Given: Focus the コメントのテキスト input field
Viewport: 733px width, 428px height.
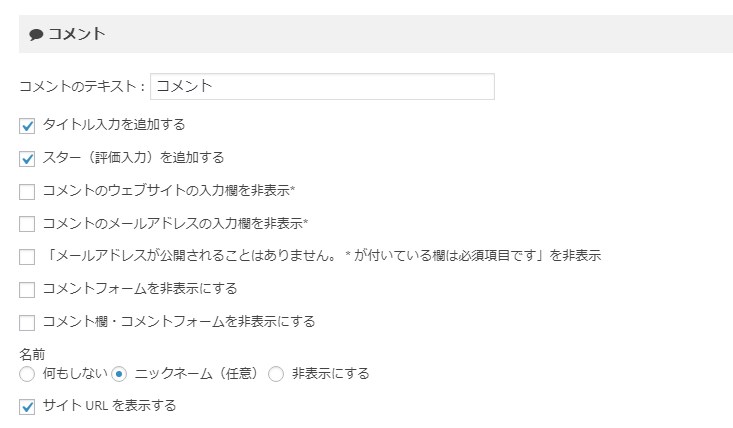Looking at the screenshot, I should (x=322, y=86).
